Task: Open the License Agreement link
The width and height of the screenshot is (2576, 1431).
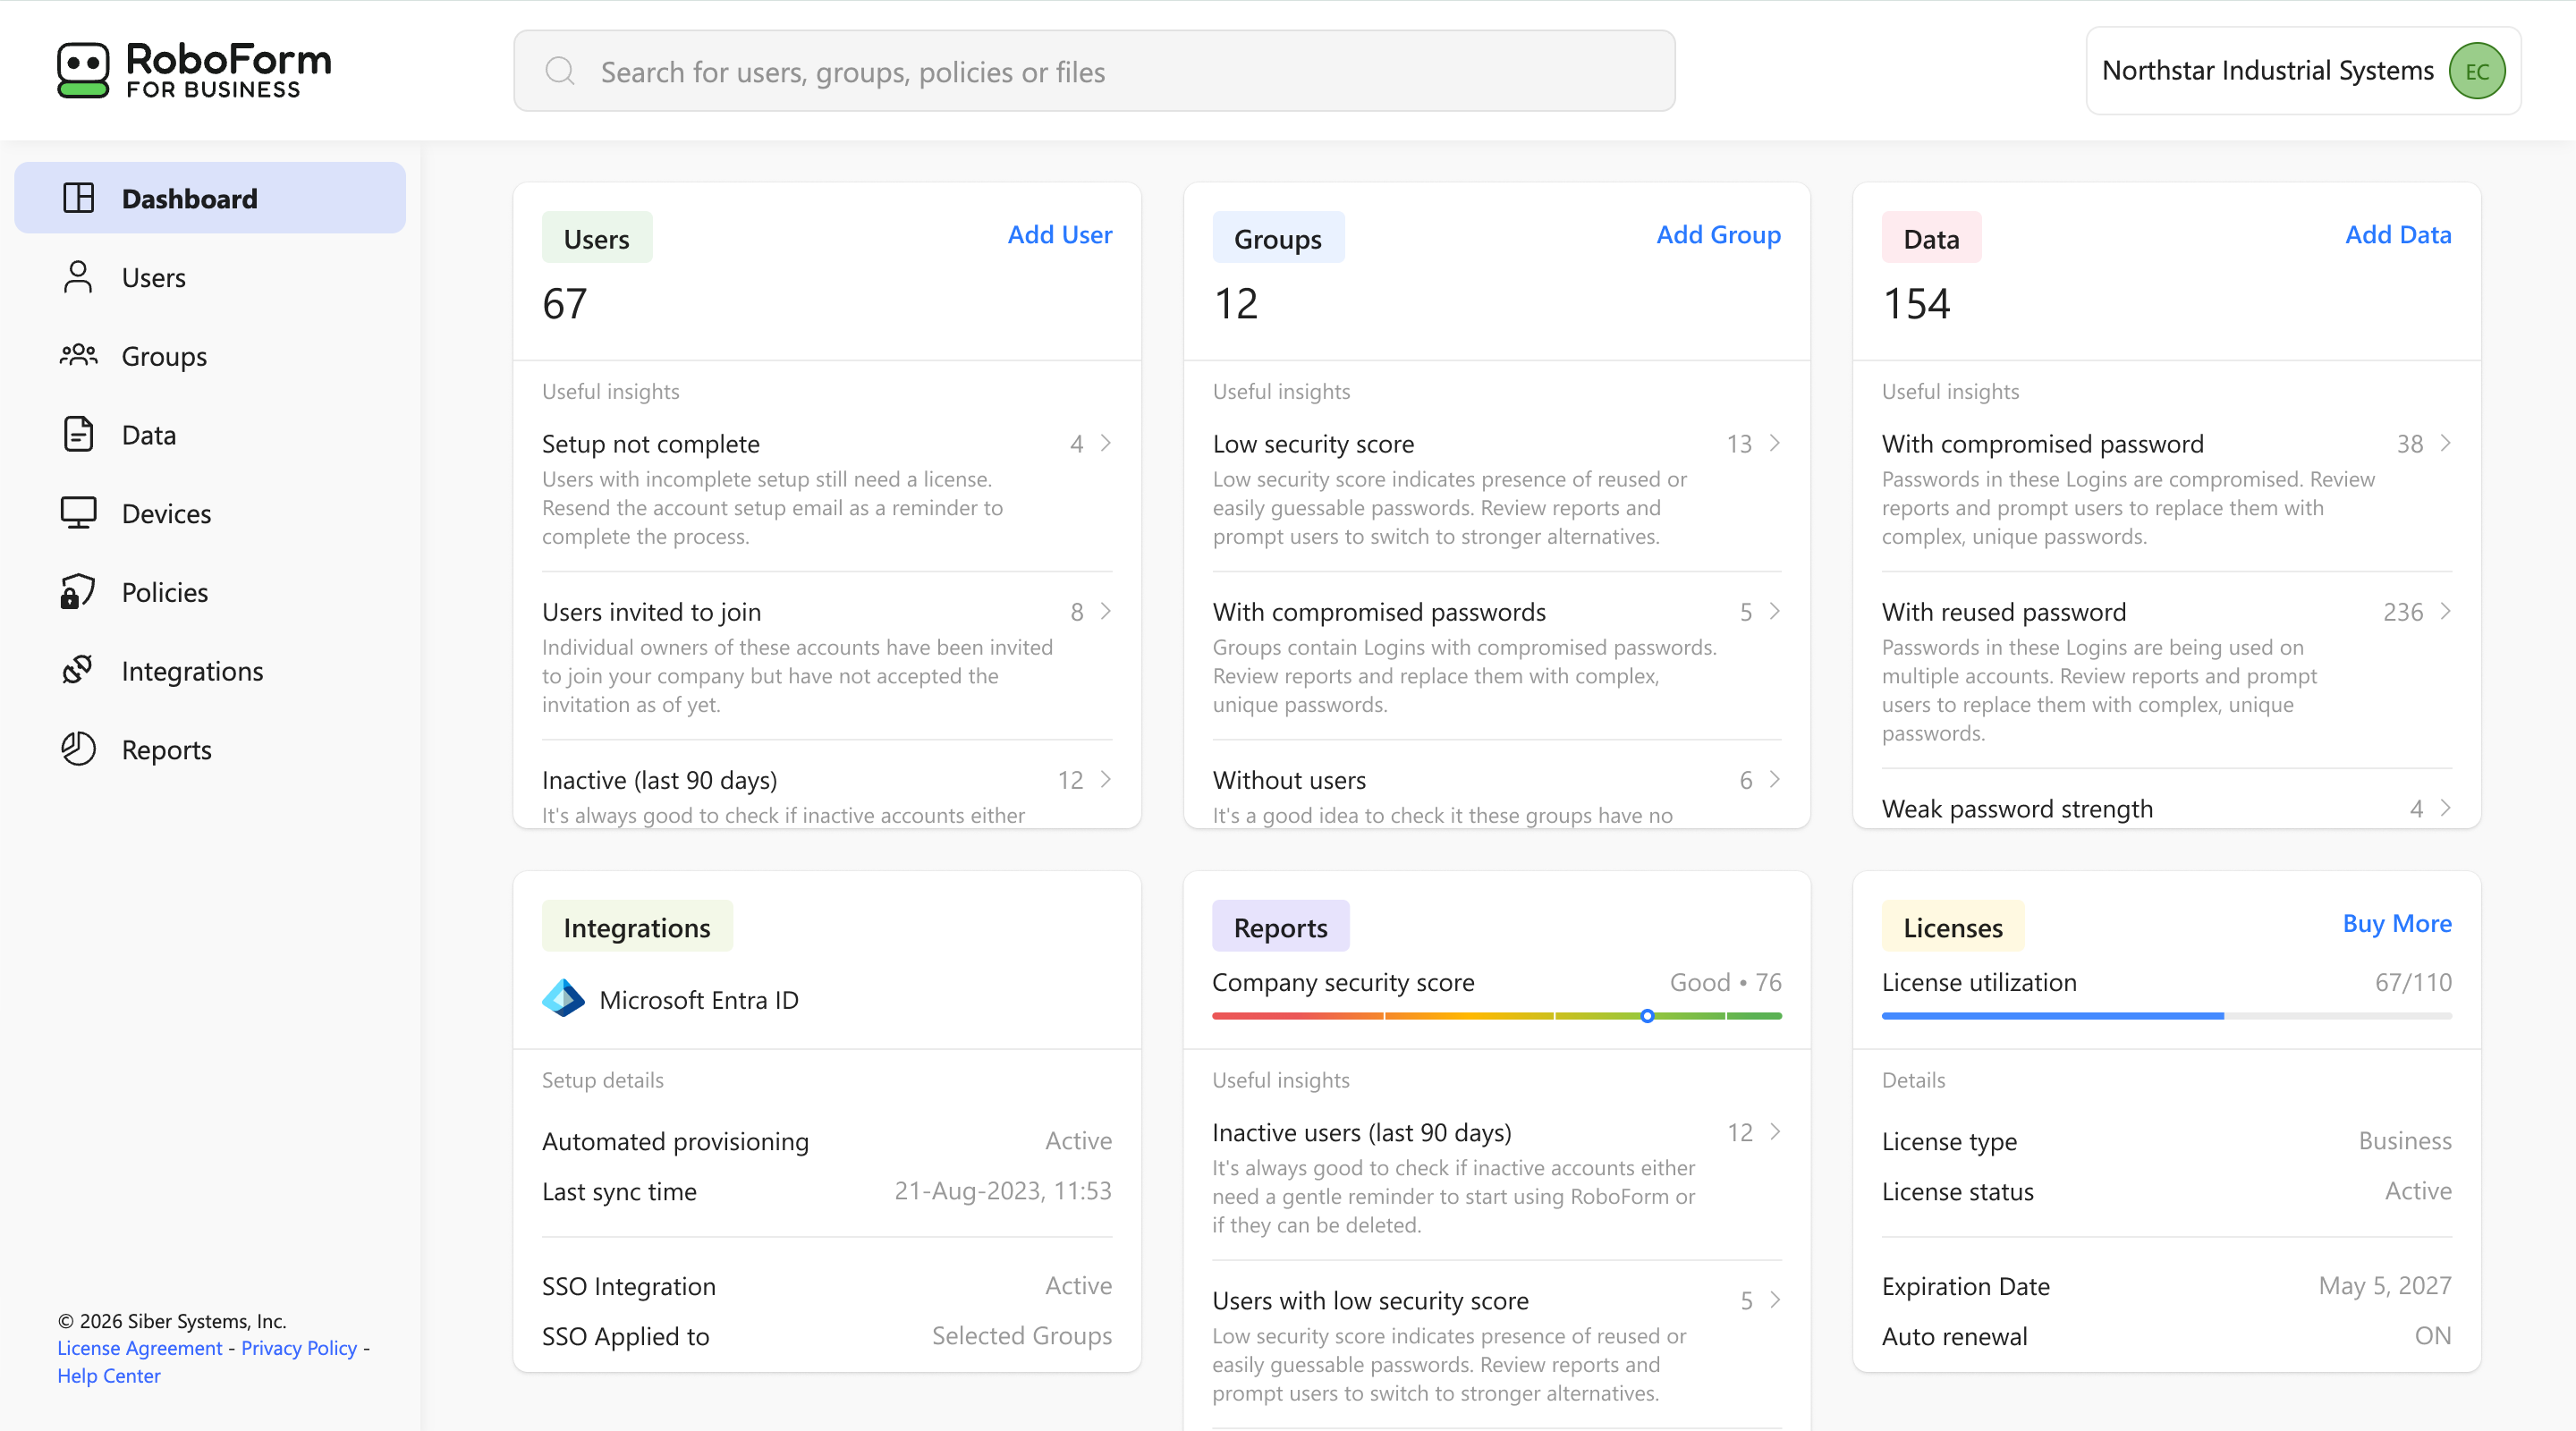Action: [139, 1347]
